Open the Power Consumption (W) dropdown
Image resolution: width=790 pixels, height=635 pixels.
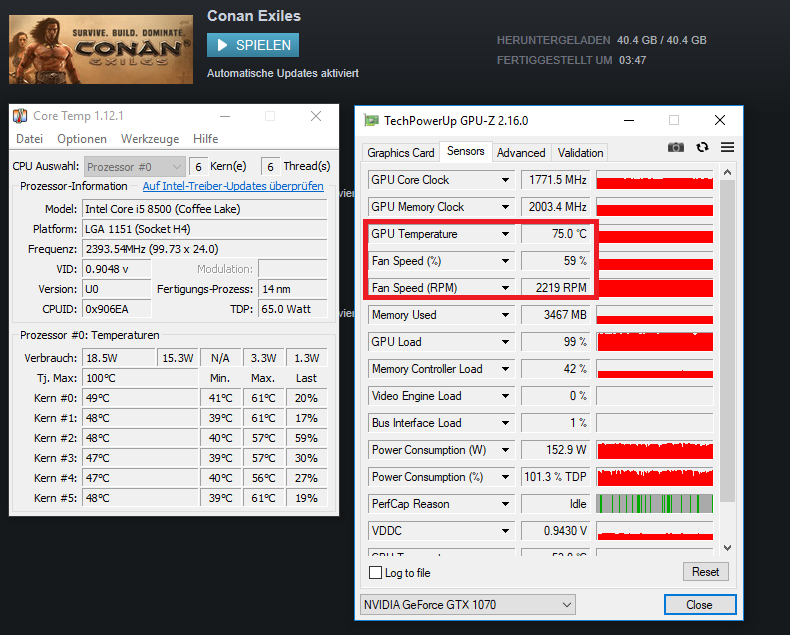click(505, 450)
